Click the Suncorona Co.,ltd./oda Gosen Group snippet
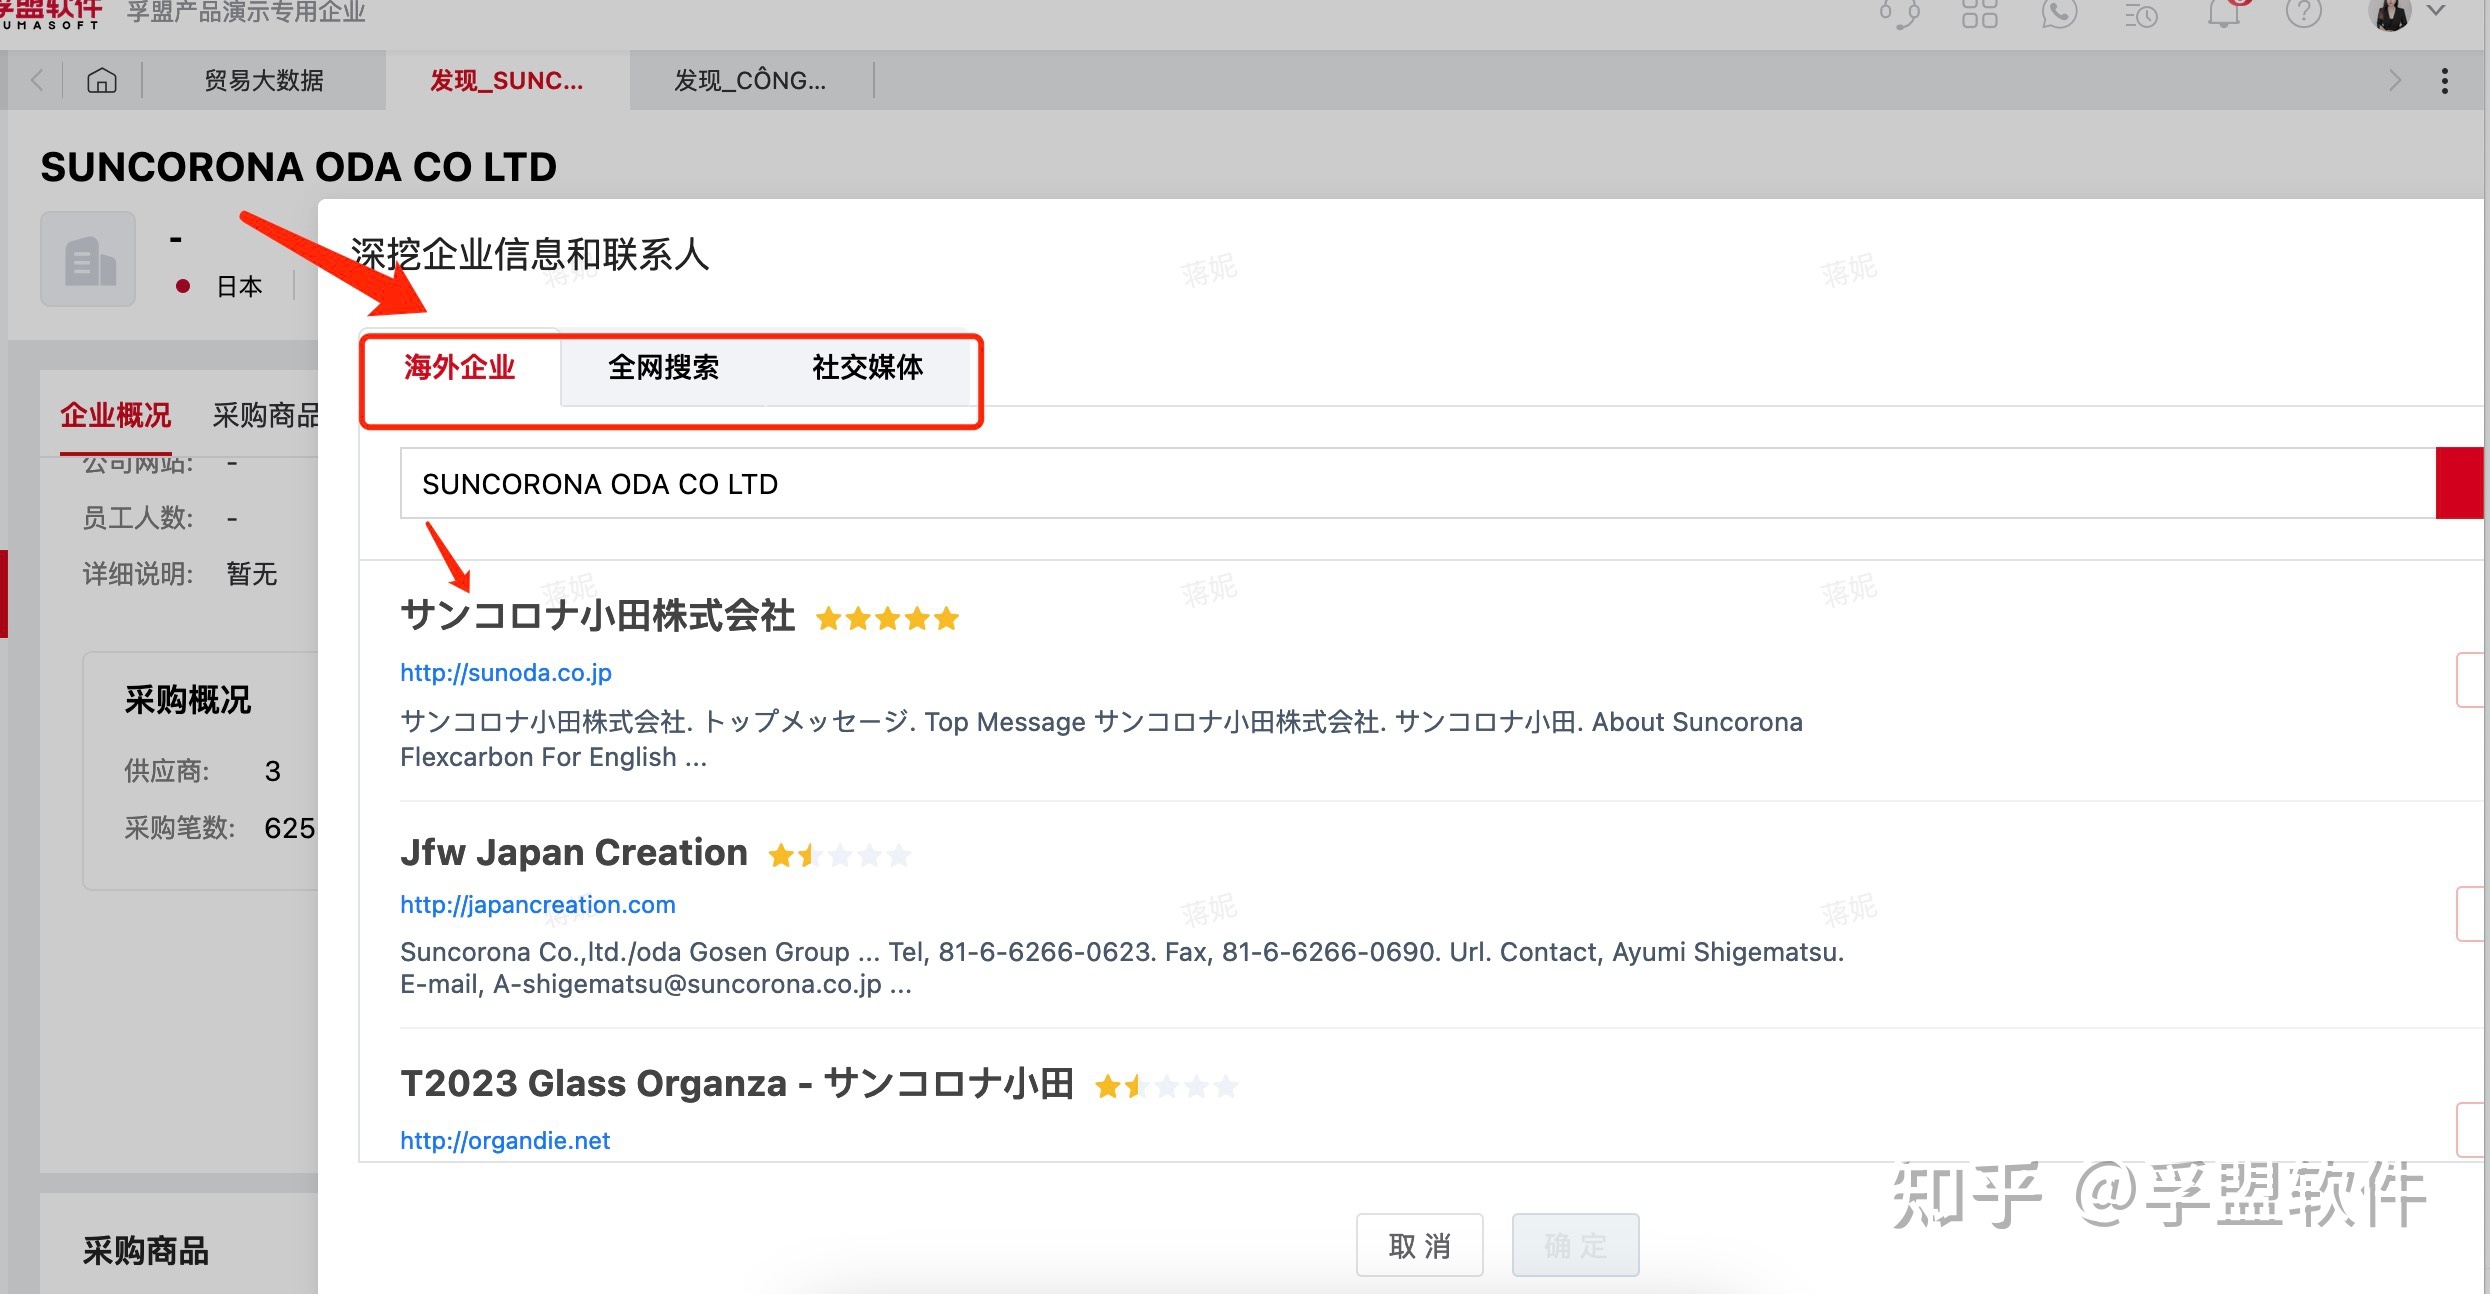 (1122, 967)
